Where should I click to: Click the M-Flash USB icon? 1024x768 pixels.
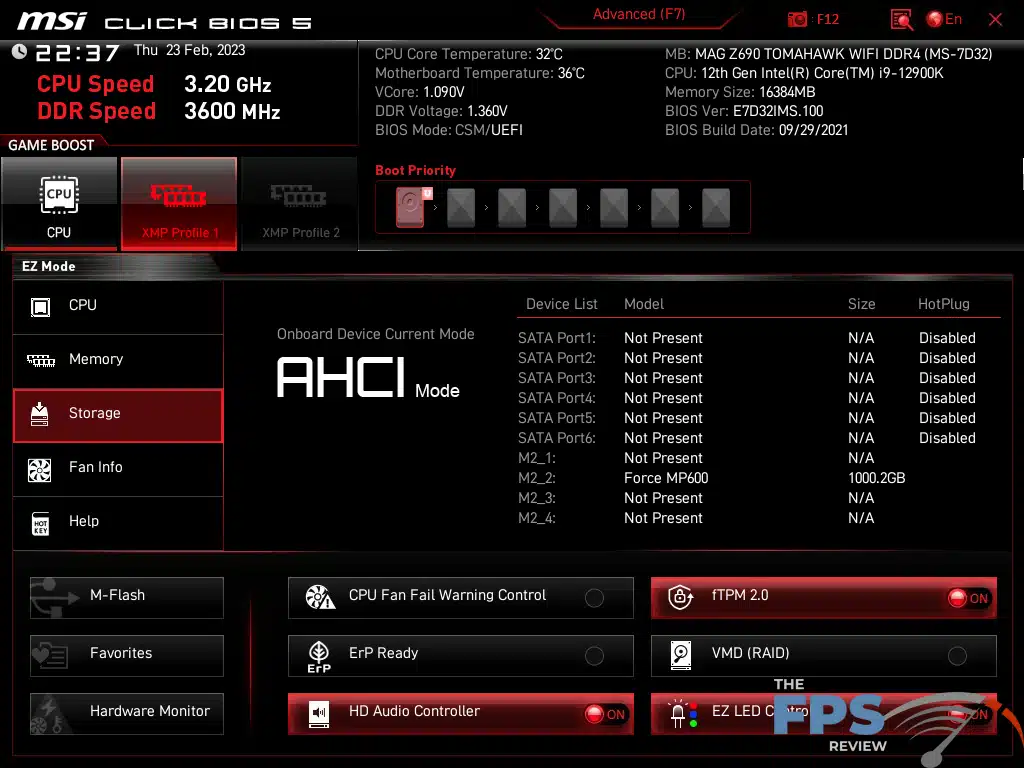point(55,597)
